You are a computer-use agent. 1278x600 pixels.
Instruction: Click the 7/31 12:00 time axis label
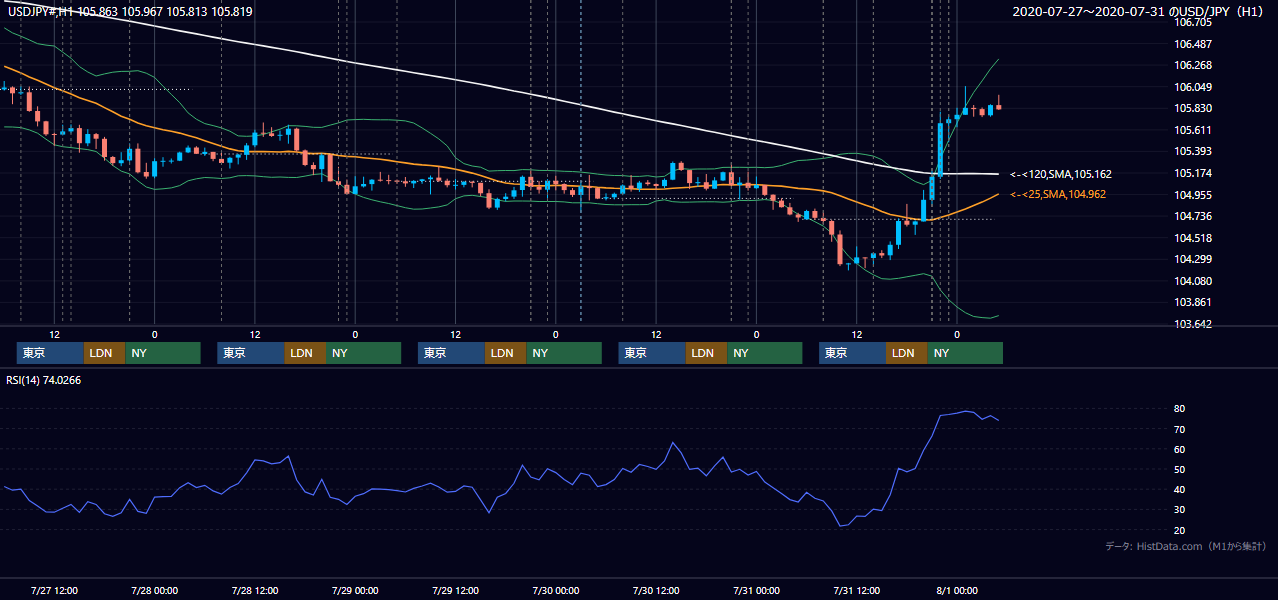point(857,590)
